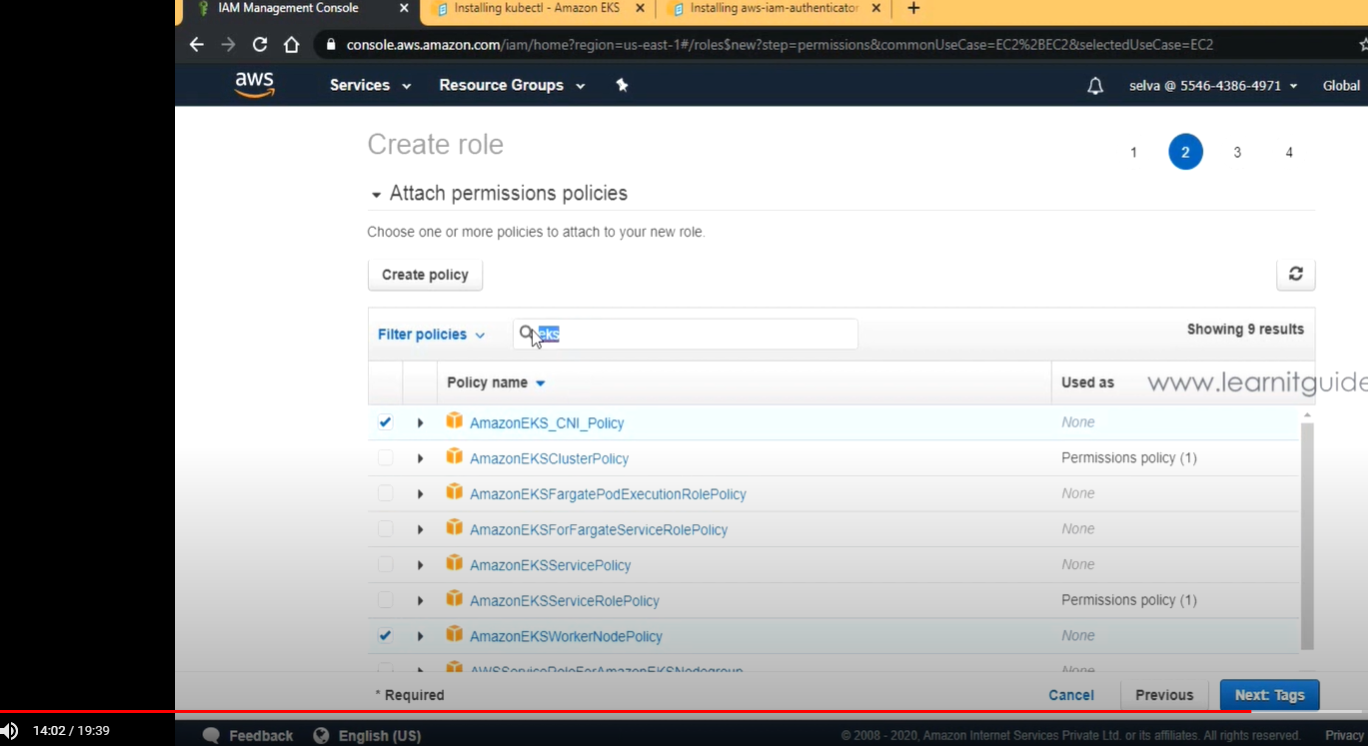This screenshot has width=1368, height=746.
Task: Click the AWS logo home icon
Action: [x=255, y=85]
